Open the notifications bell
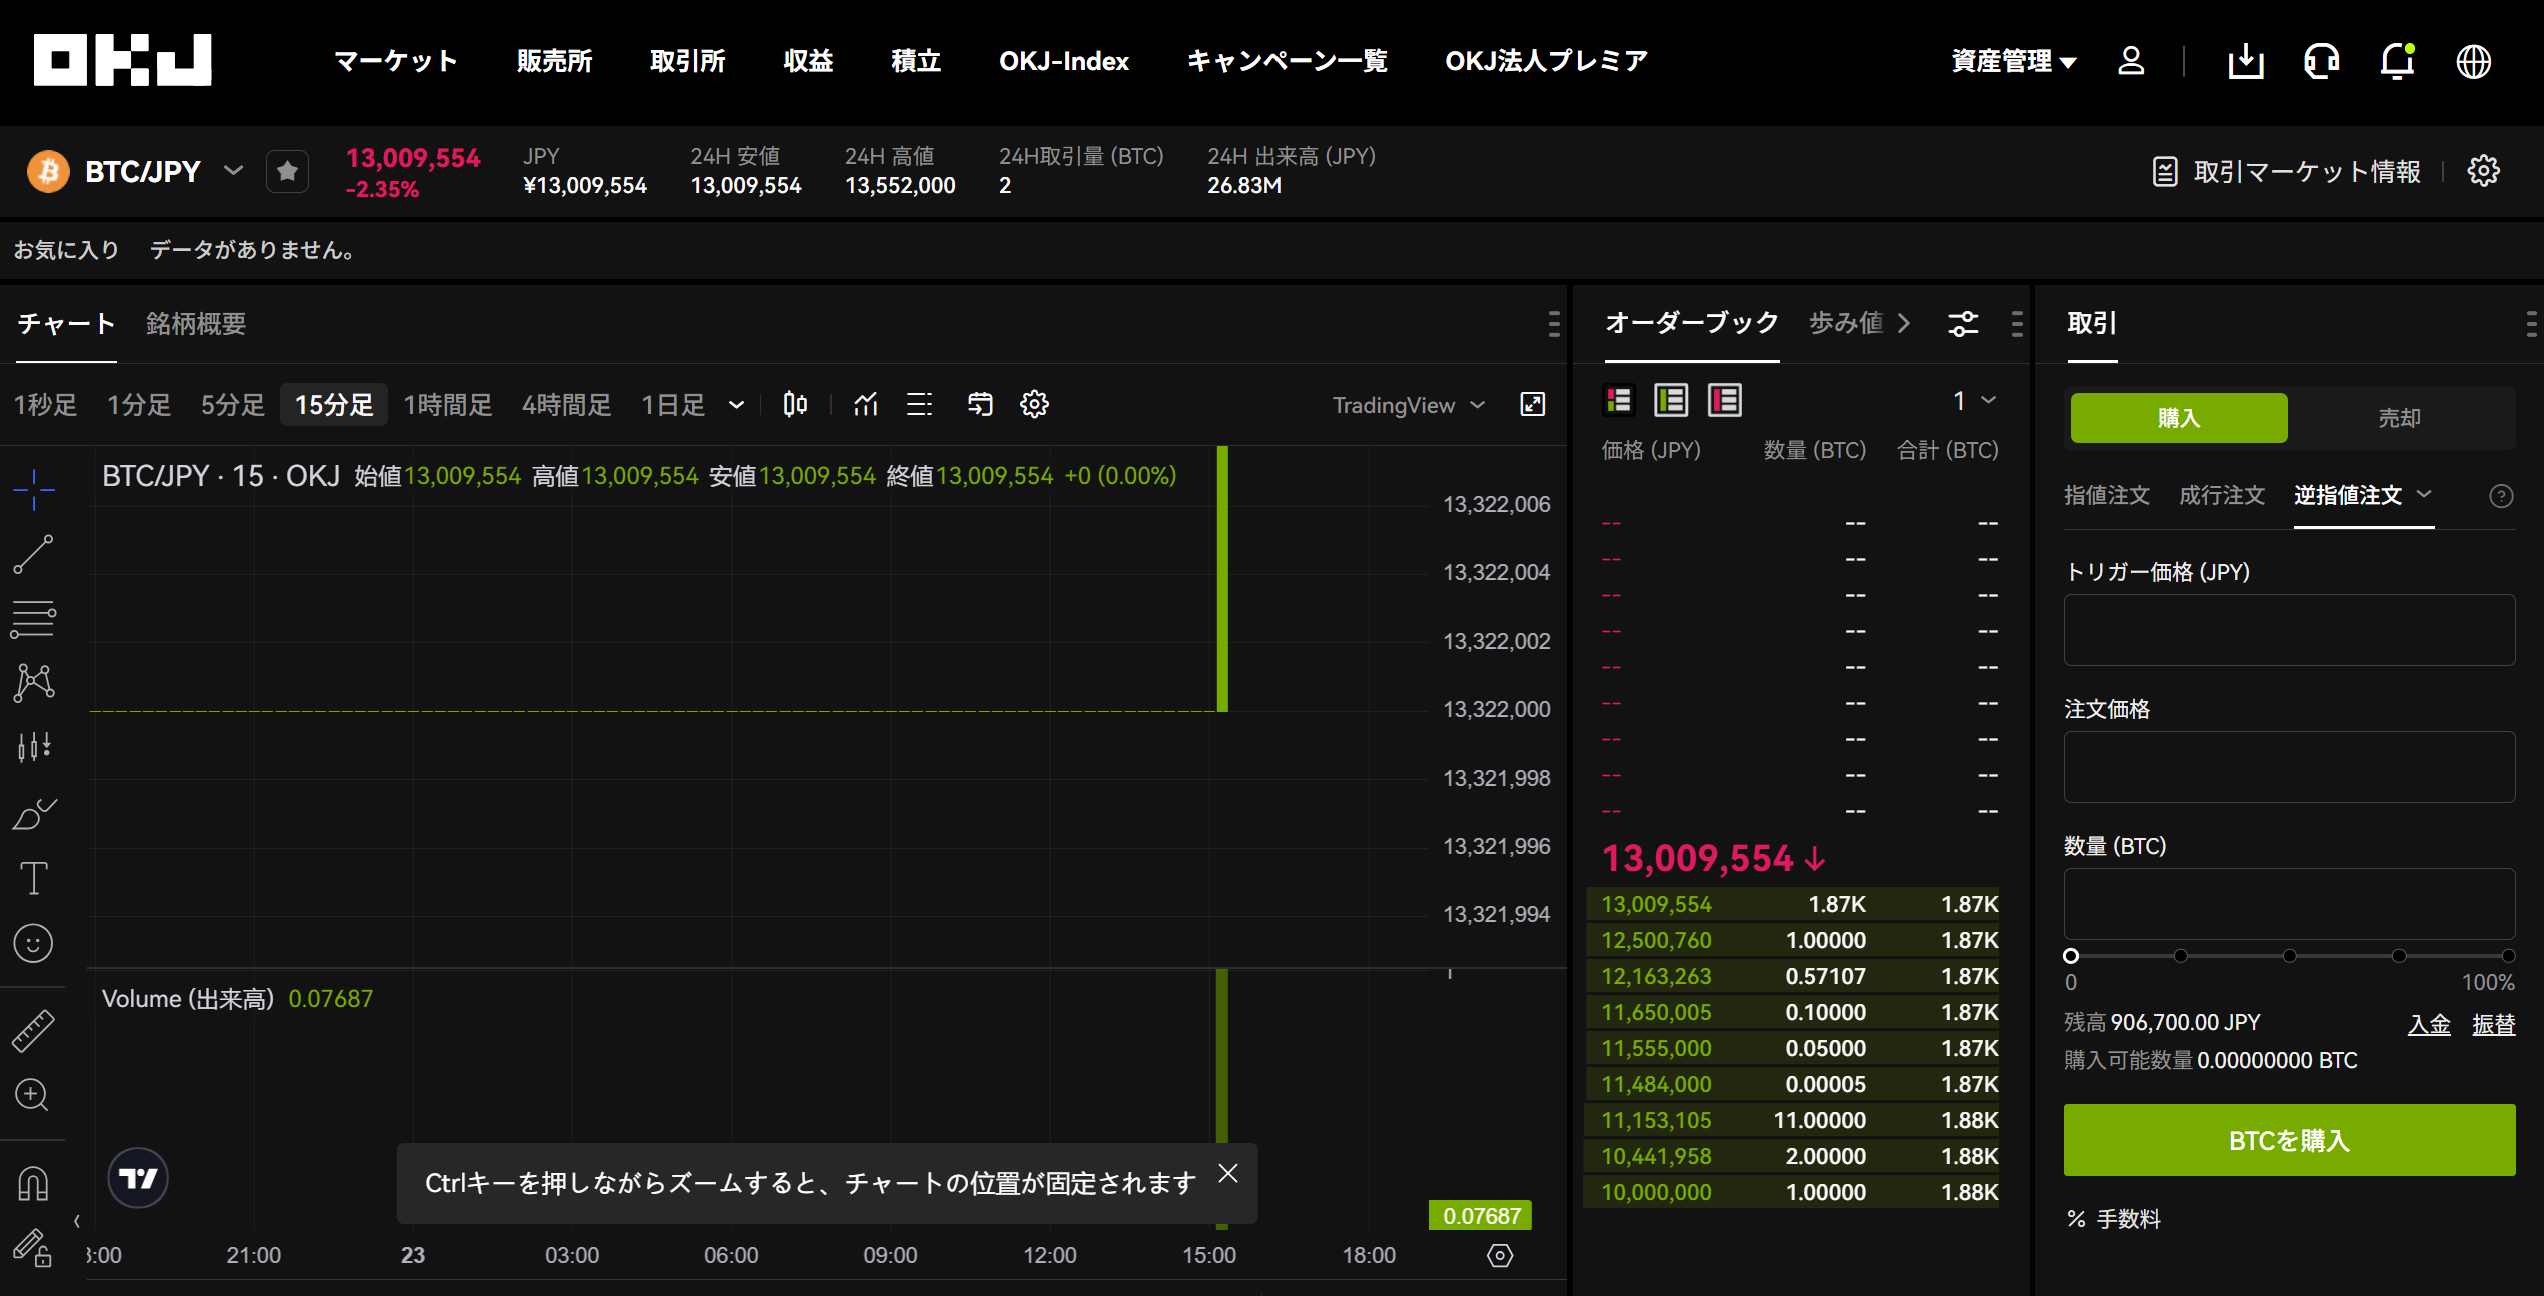 2397,61
